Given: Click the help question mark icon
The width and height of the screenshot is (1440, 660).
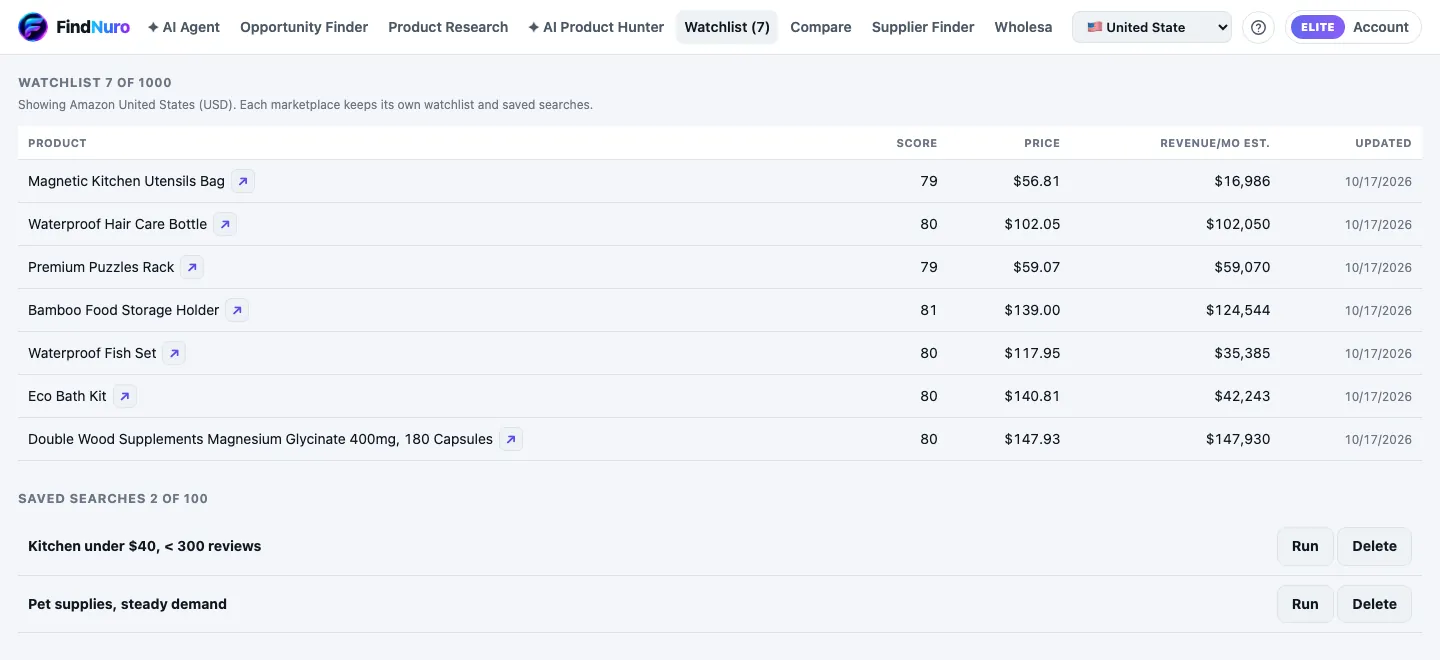Looking at the screenshot, I should [1258, 27].
